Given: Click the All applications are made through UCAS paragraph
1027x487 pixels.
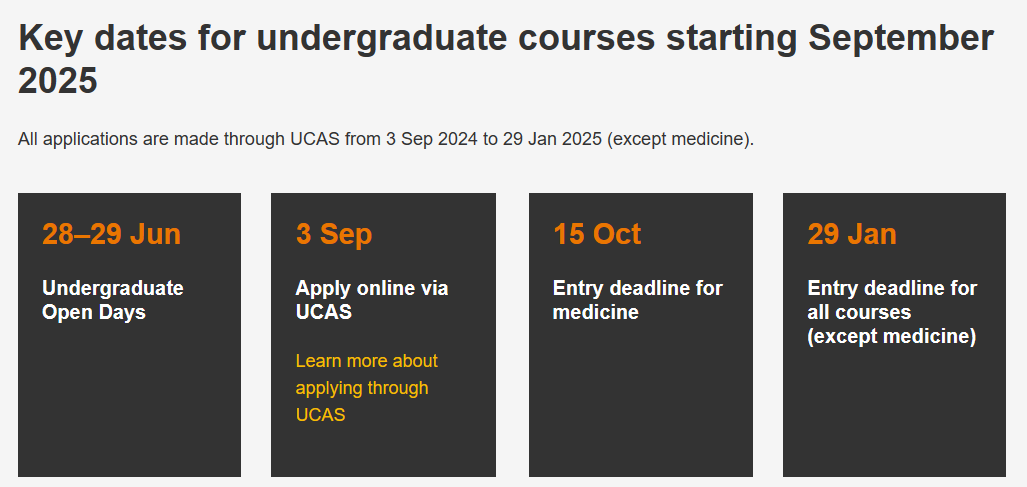Looking at the screenshot, I should tap(386, 139).
